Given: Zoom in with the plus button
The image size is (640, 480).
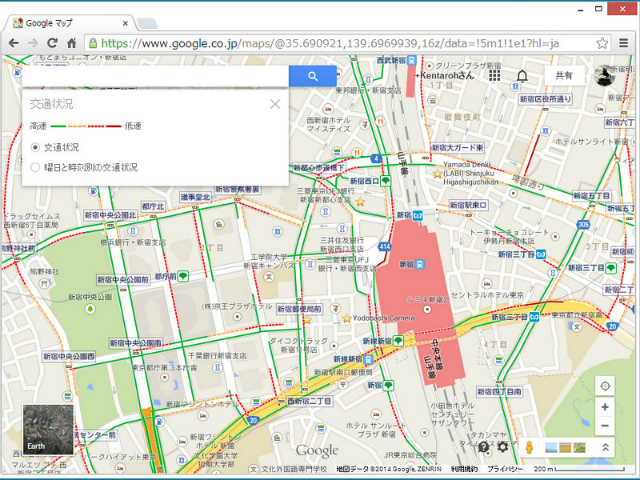Looking at the screenshot, I should coord(605,407).
